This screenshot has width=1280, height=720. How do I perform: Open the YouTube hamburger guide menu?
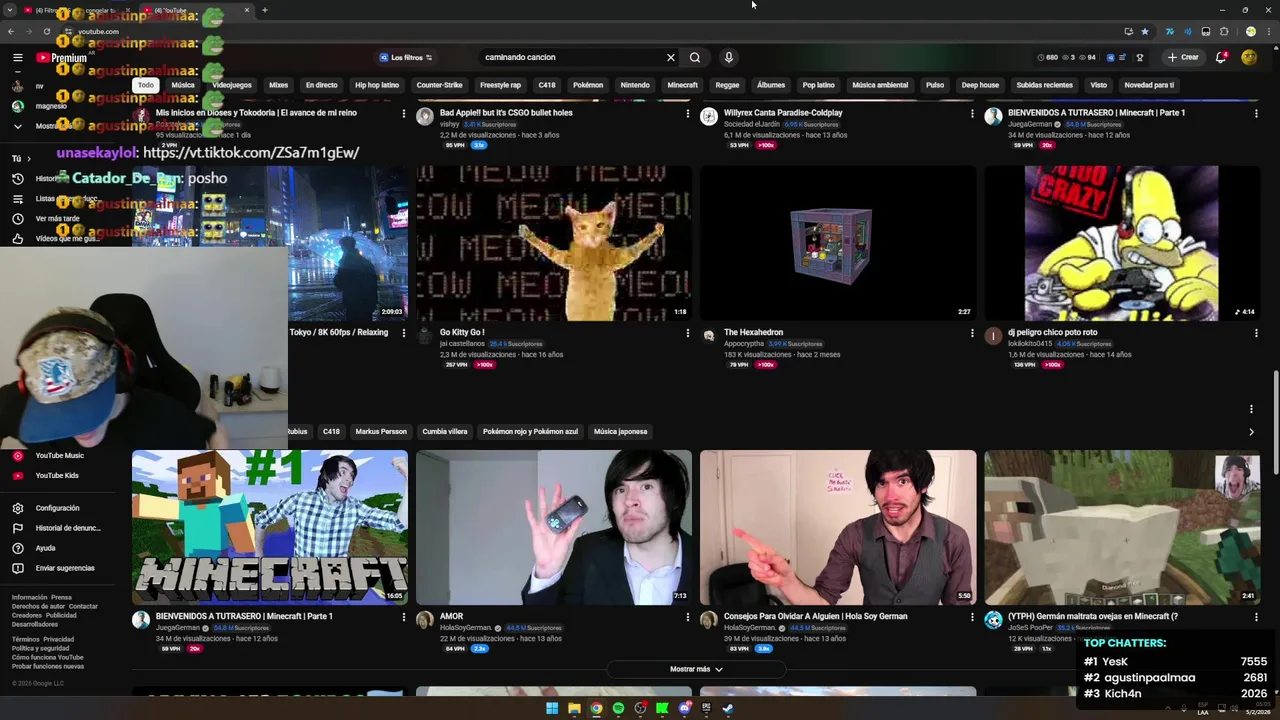(x=17, y=58)
